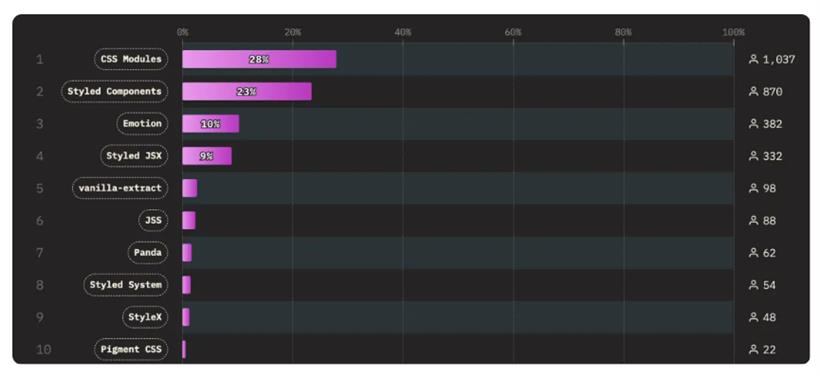Click the 23% Styled Components bar

click(247, 92)
